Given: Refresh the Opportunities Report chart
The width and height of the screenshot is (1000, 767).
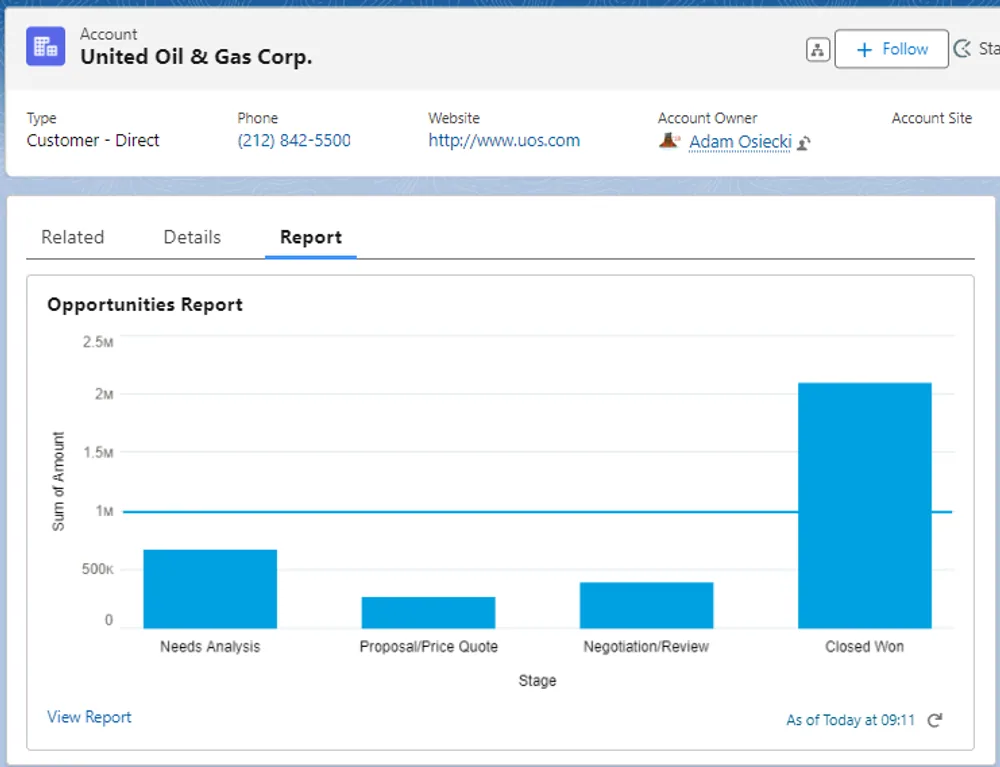Looking at the screenshot, I should [934, 720].
